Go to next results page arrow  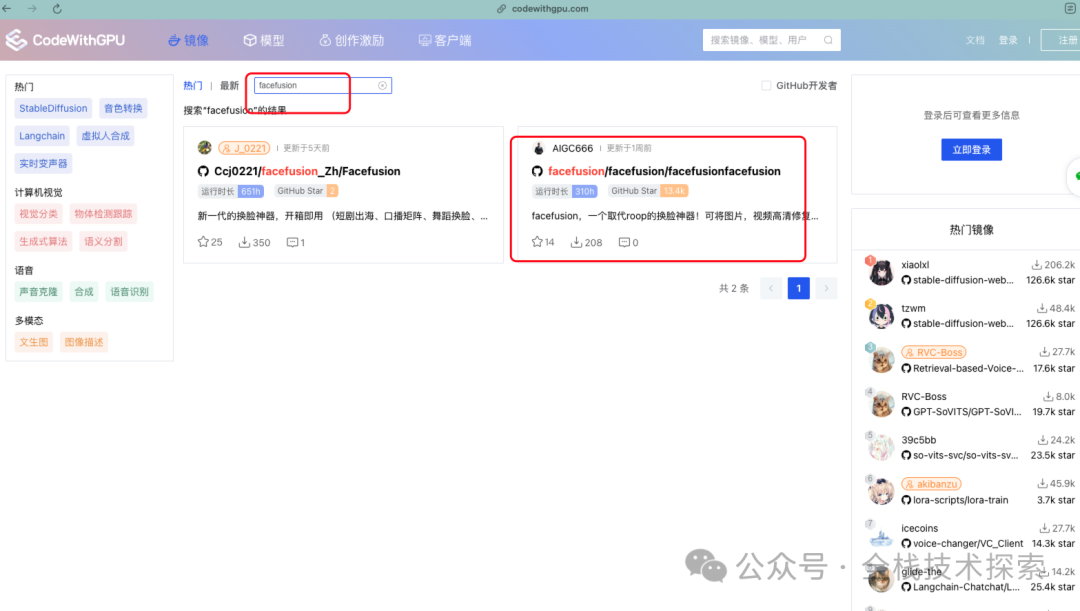tap(827, 288)
